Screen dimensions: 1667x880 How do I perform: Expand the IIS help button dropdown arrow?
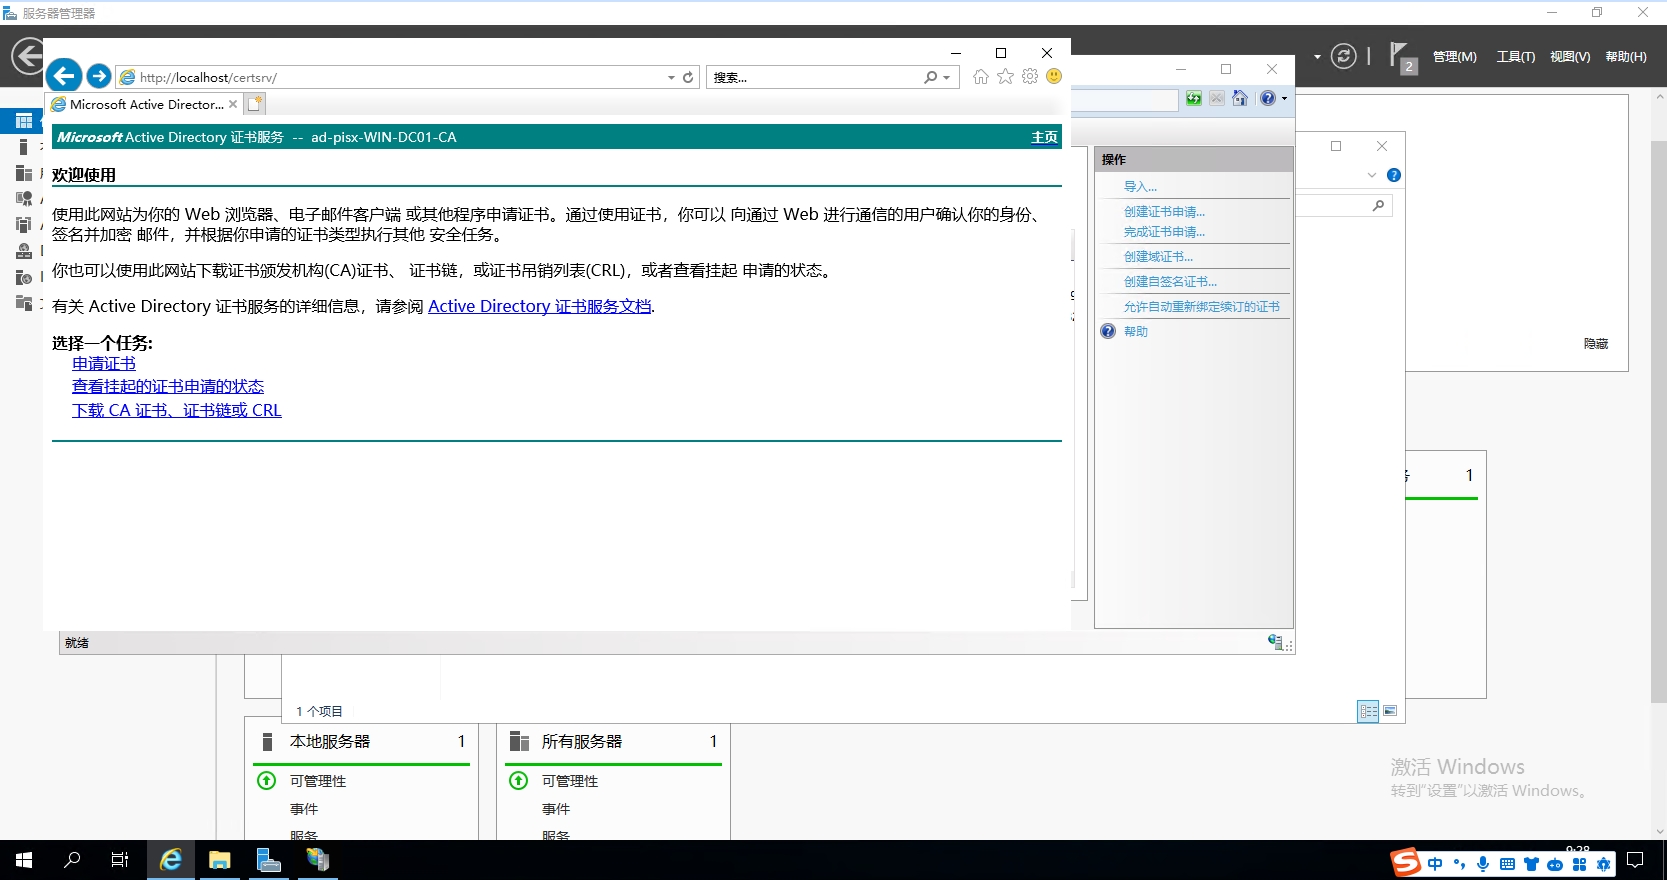click(1284, 98)
